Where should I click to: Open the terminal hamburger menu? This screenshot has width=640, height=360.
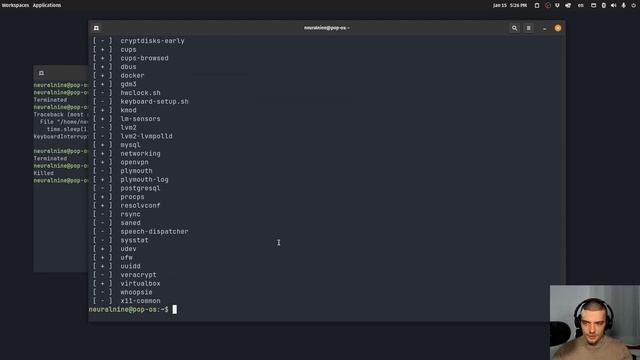(x=528, y=28)
